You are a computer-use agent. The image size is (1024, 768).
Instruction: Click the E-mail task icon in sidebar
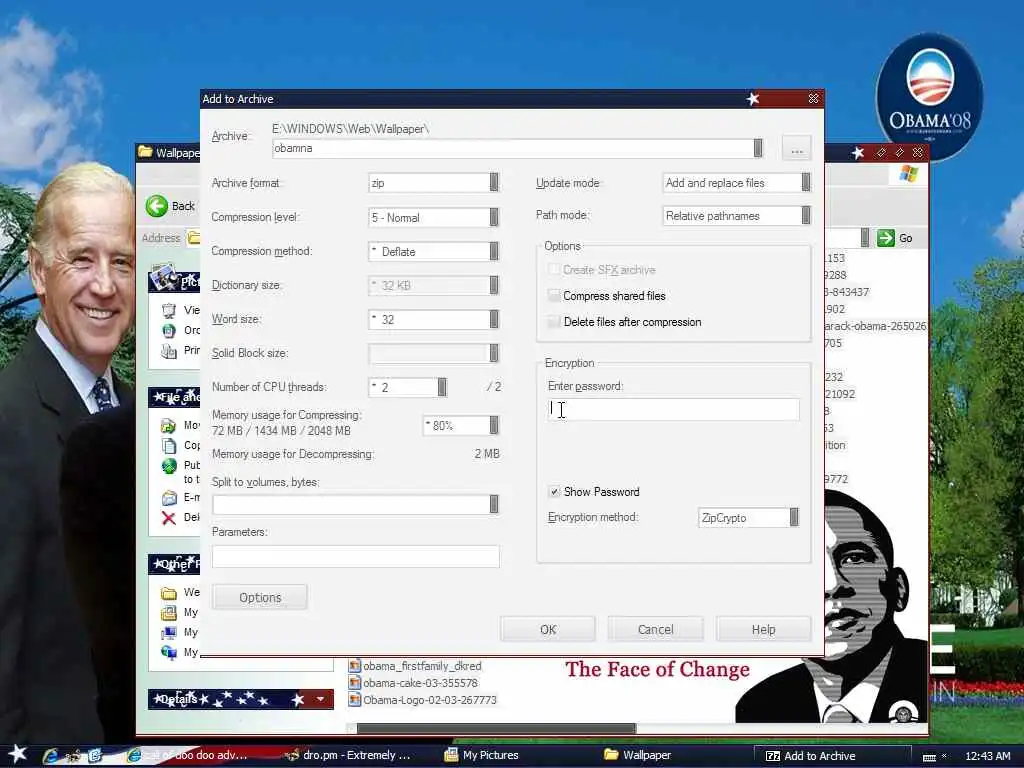pos(168,498)
